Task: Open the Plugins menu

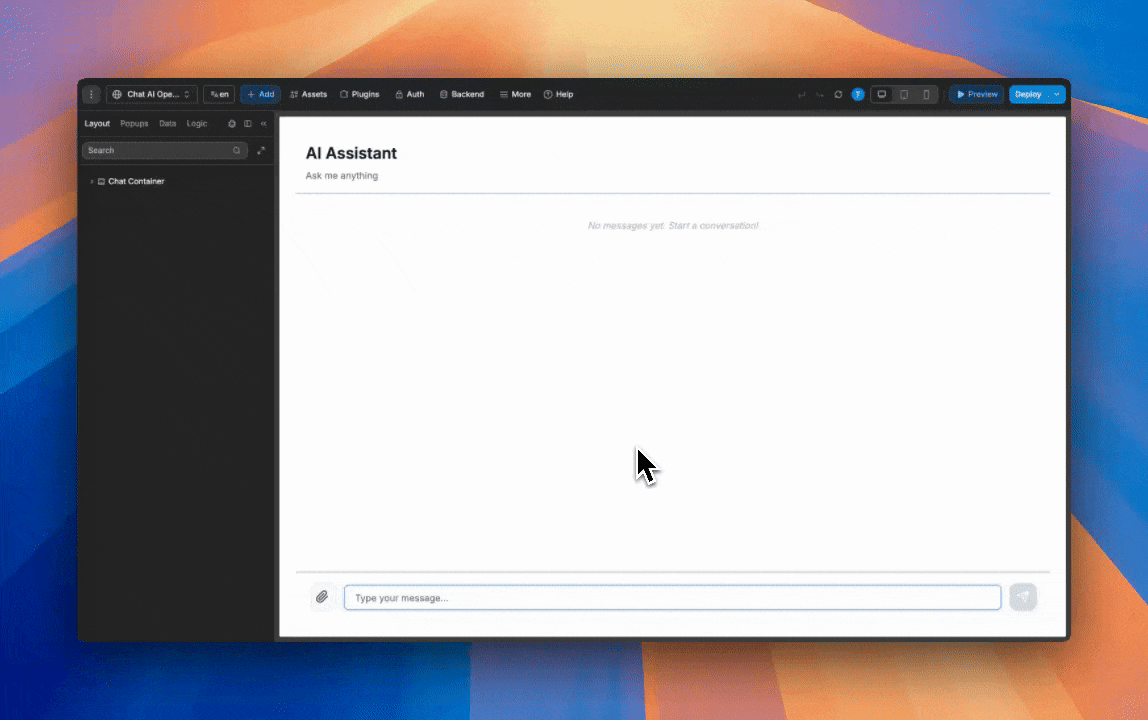Action: (x=359, y=94)
